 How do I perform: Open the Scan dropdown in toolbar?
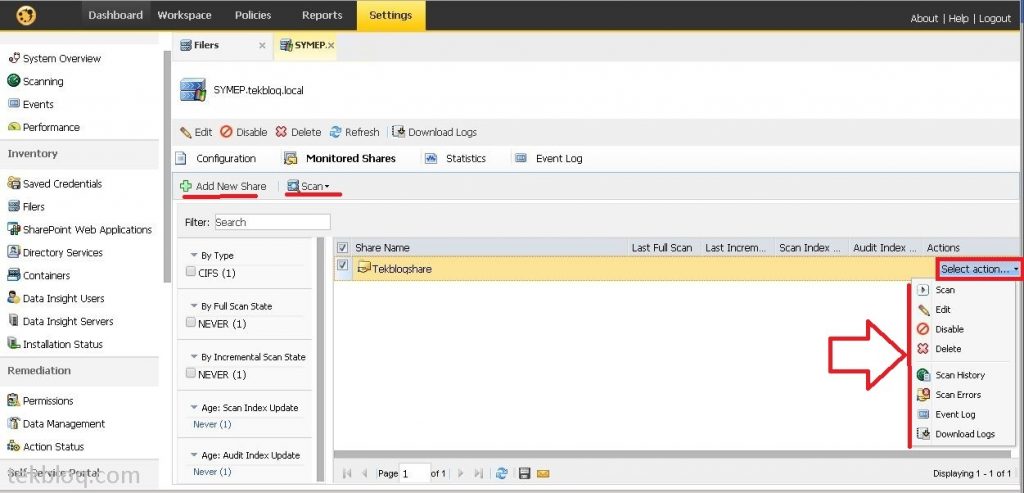point(308,186)
